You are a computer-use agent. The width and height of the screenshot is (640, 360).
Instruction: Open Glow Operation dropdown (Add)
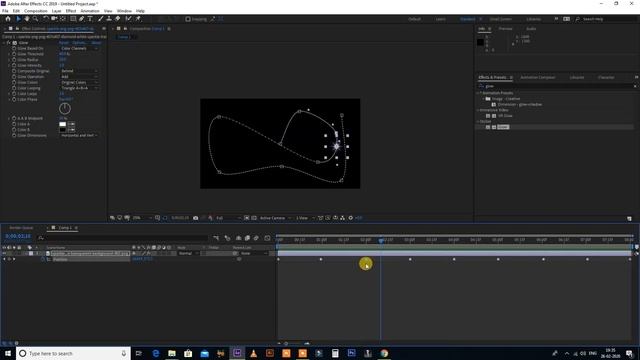(79, 77)
